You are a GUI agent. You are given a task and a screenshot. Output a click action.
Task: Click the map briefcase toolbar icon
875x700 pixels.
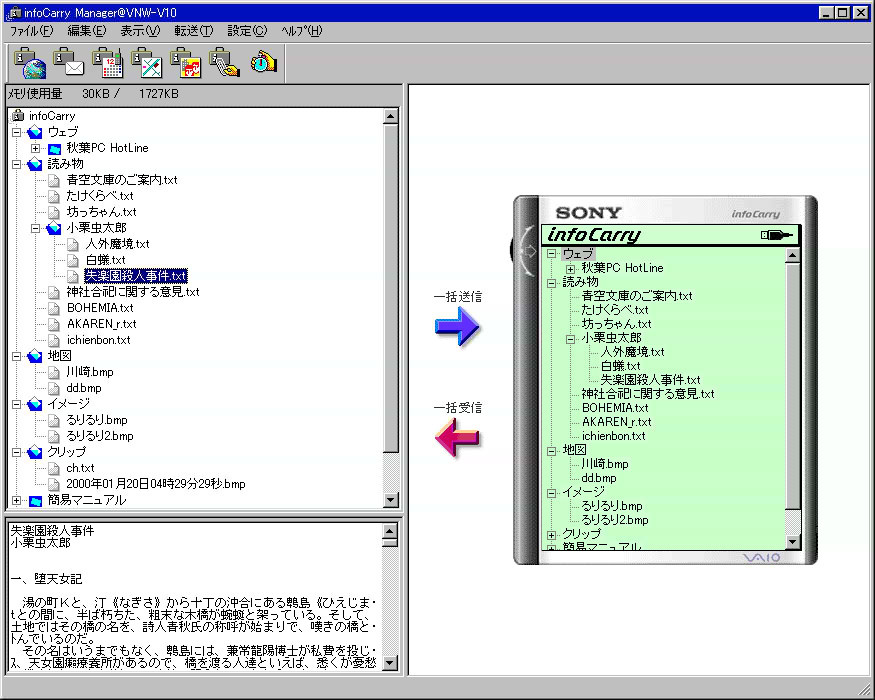147,63
